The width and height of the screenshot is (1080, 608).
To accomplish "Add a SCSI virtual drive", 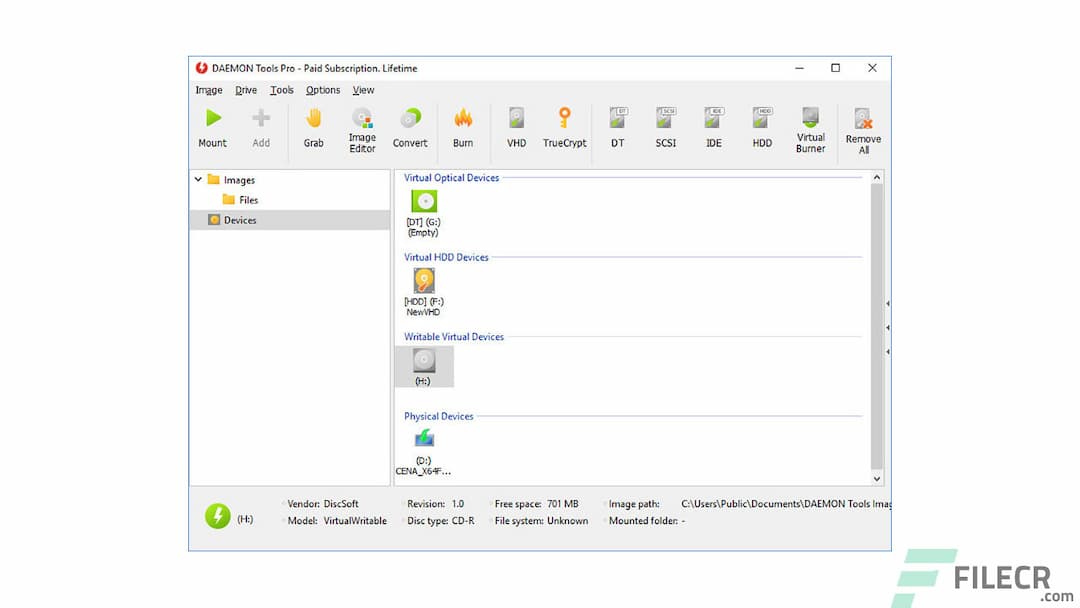I will (665, 127).
